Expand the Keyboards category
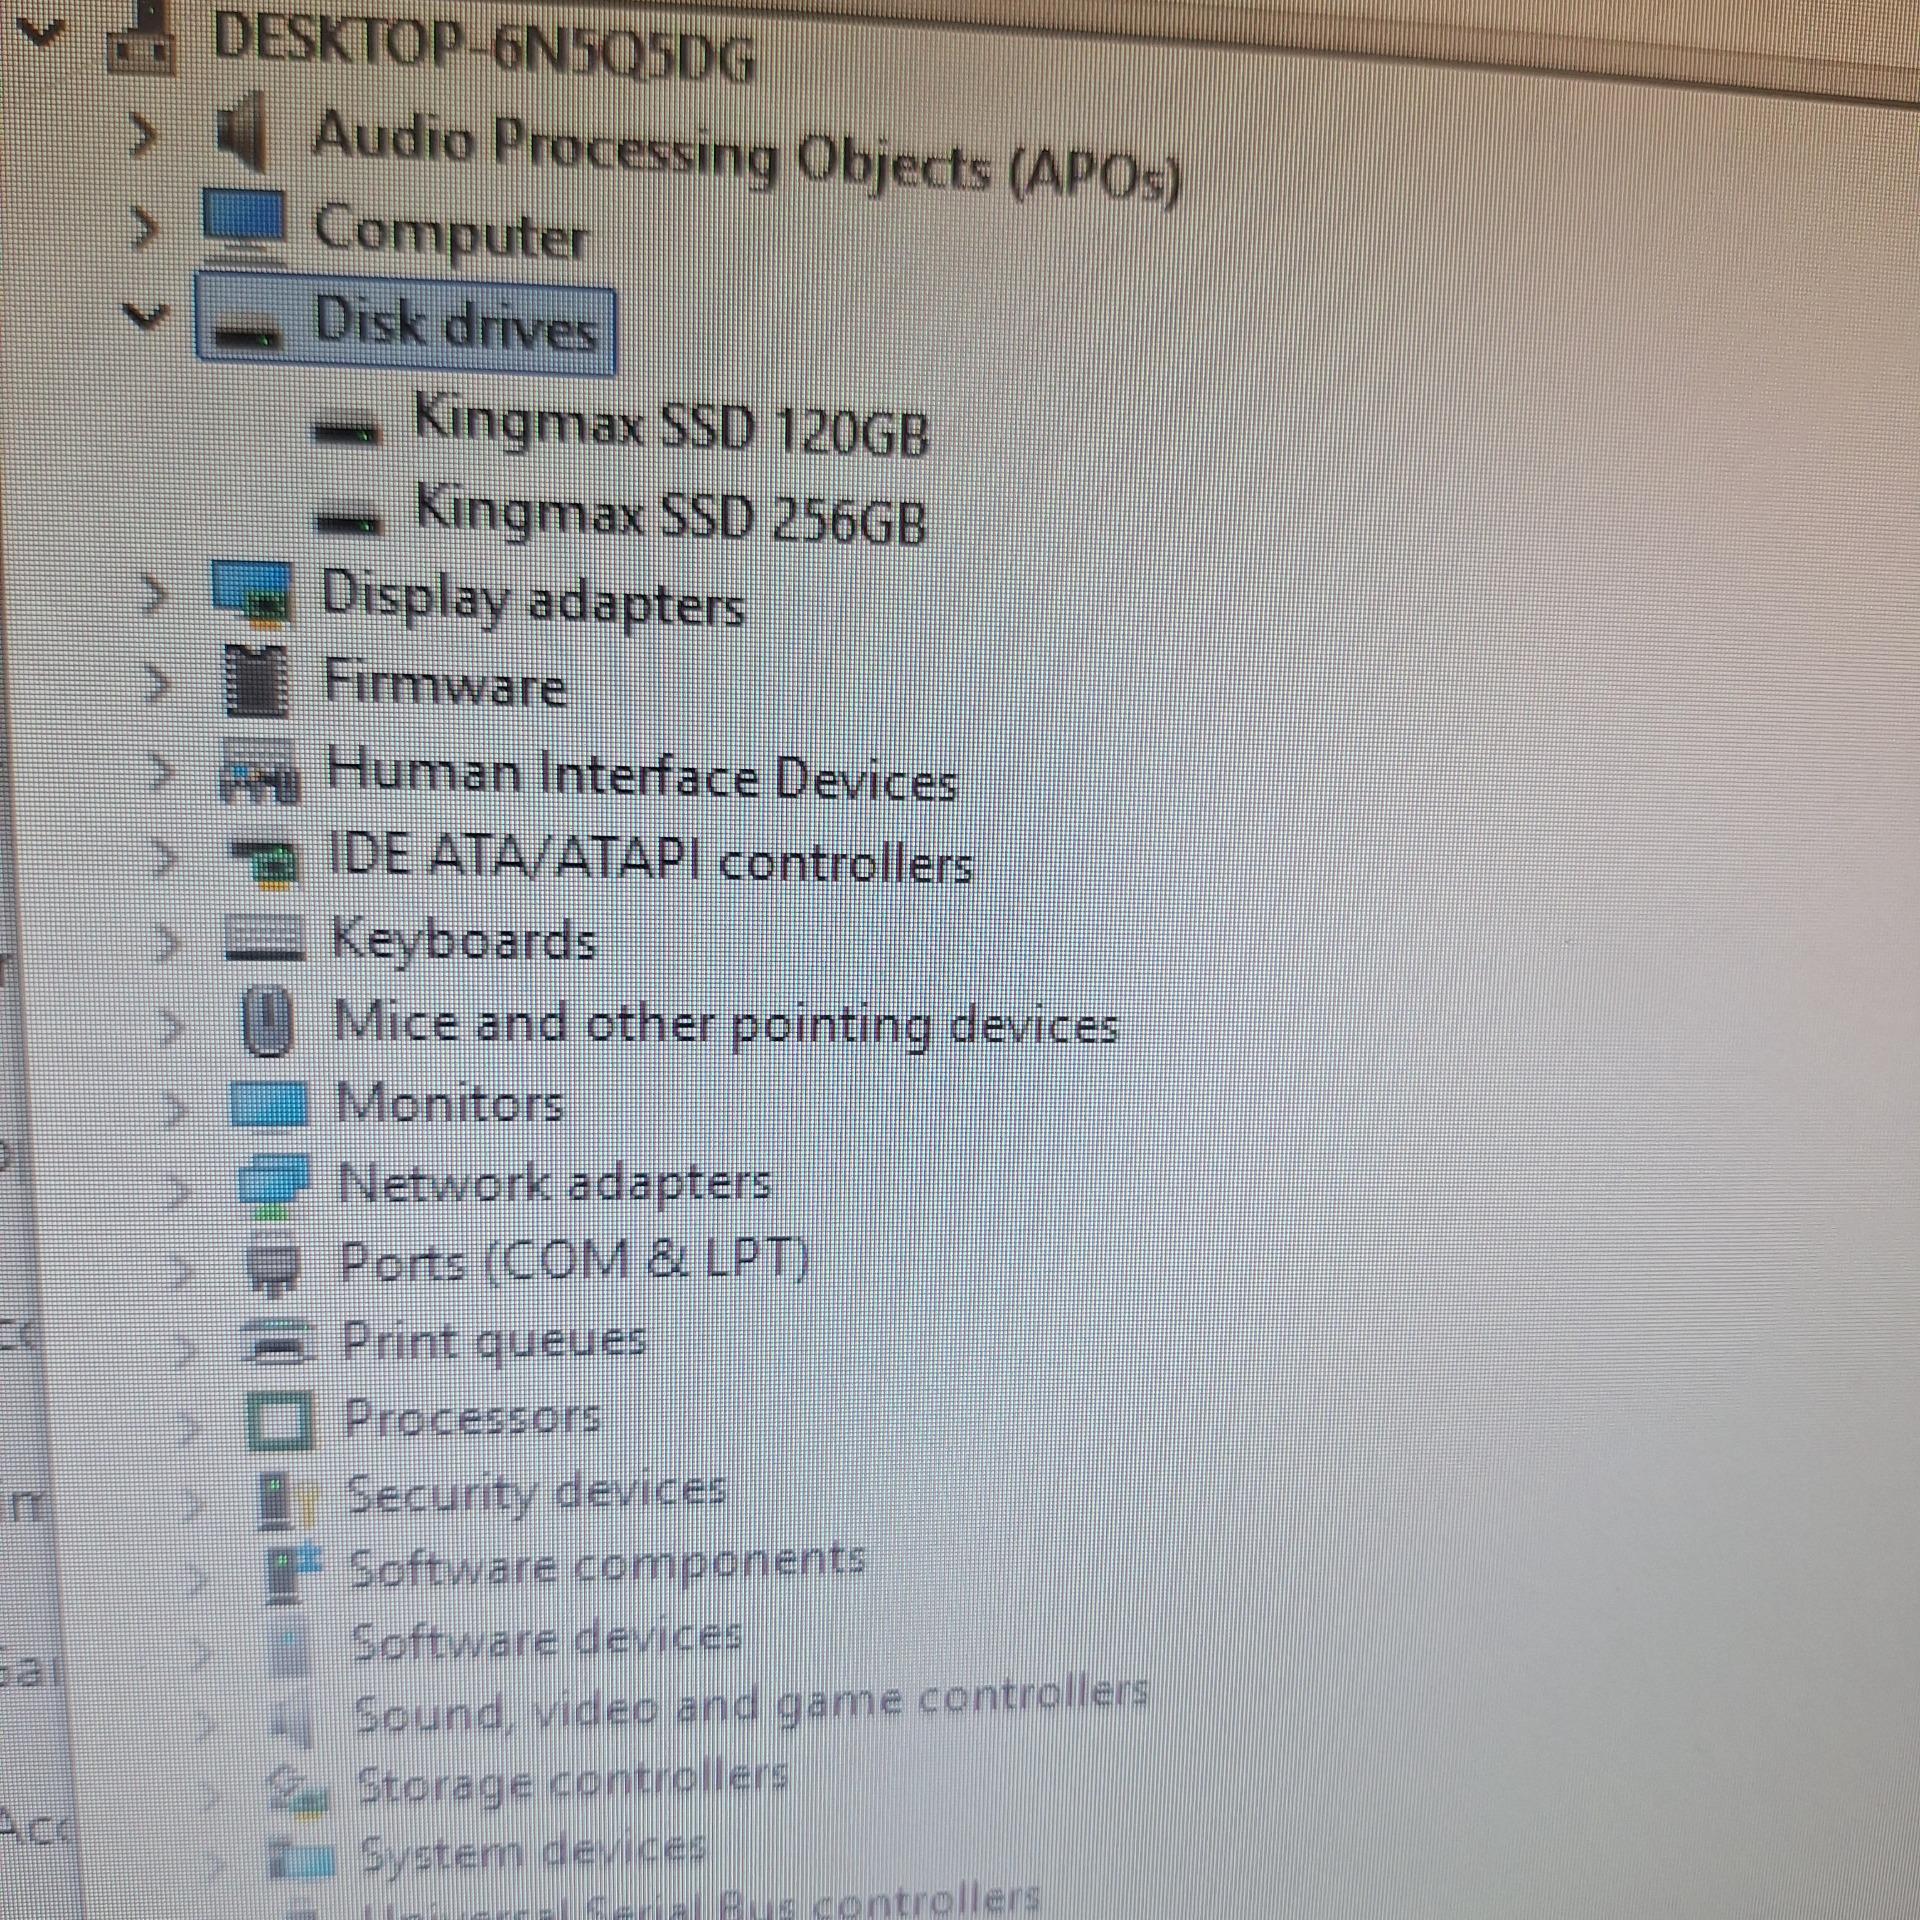Viewport: 1920px width, 1920px height. [x=169, y=942]
